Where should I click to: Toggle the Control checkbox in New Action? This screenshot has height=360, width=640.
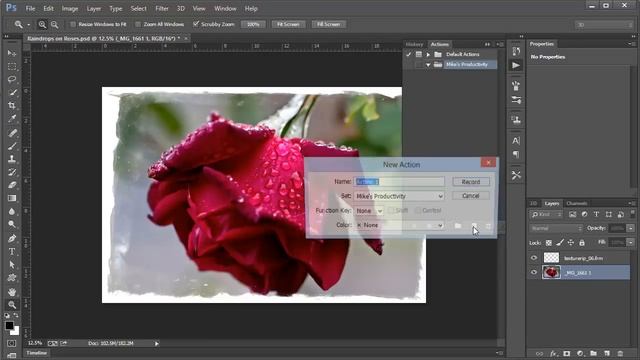click(418, 211)
